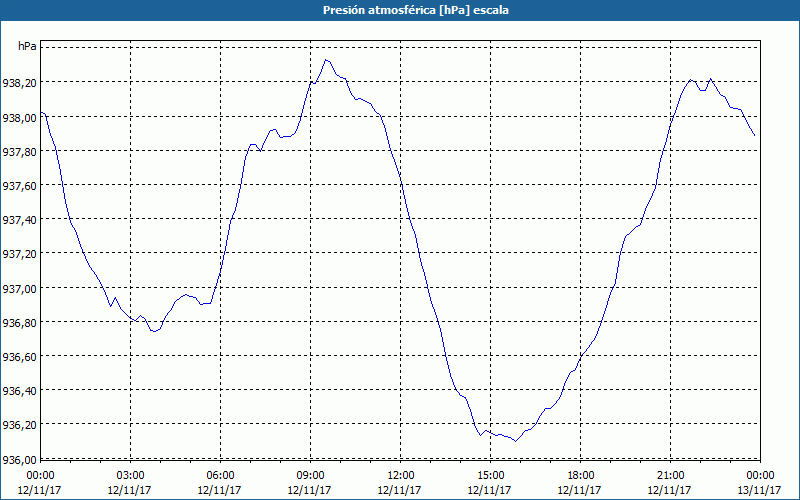Click the 21:00 time axis label
This screenshot has width=800, height=500.
(670, 475)
